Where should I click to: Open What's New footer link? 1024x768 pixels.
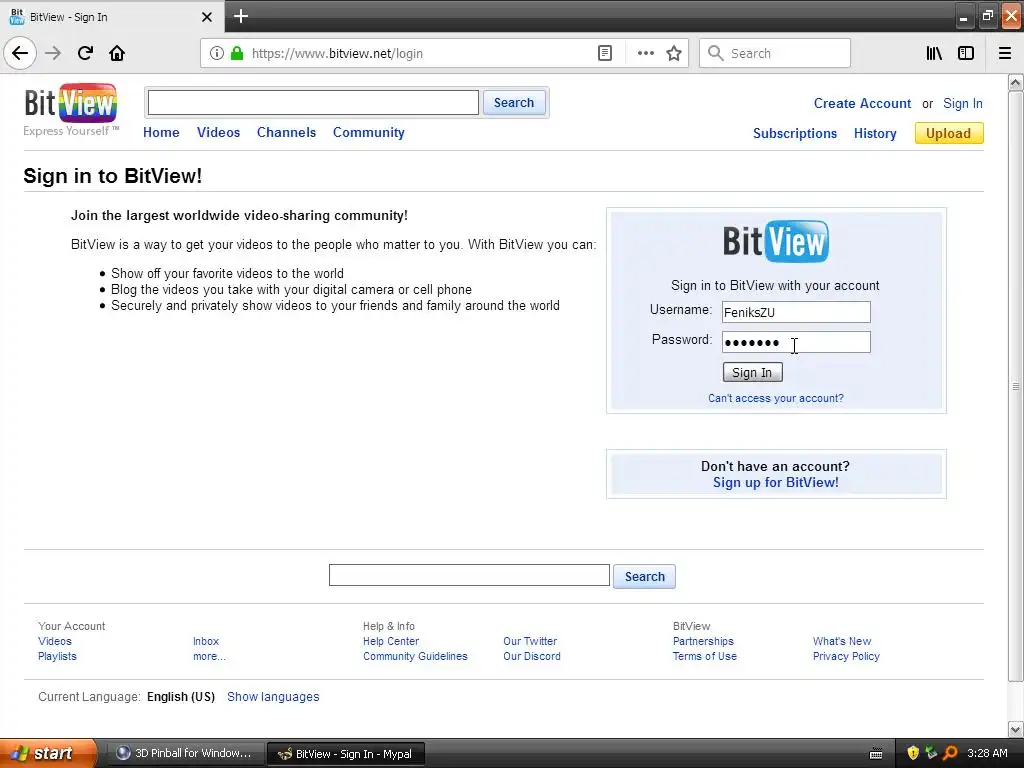(x=842, y=641)
